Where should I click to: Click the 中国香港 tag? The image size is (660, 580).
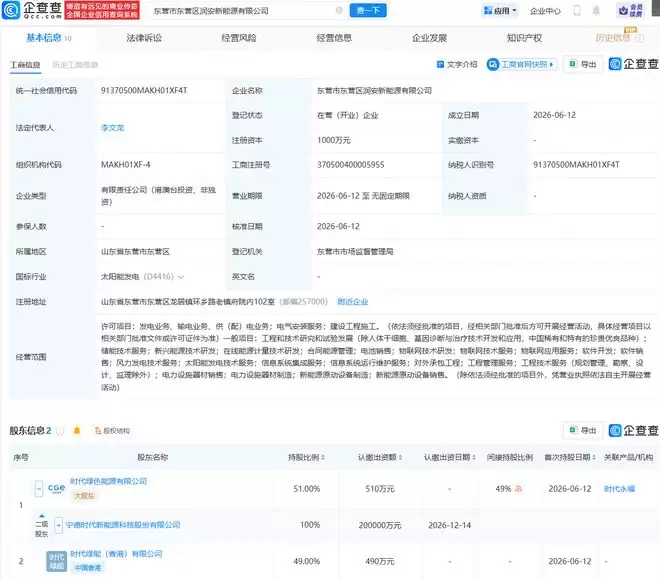tap(88, 568)
